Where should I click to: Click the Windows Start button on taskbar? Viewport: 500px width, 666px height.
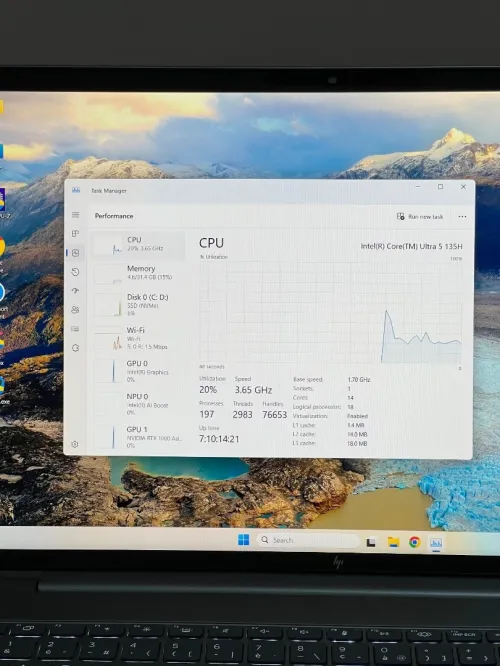pos(244,540)
